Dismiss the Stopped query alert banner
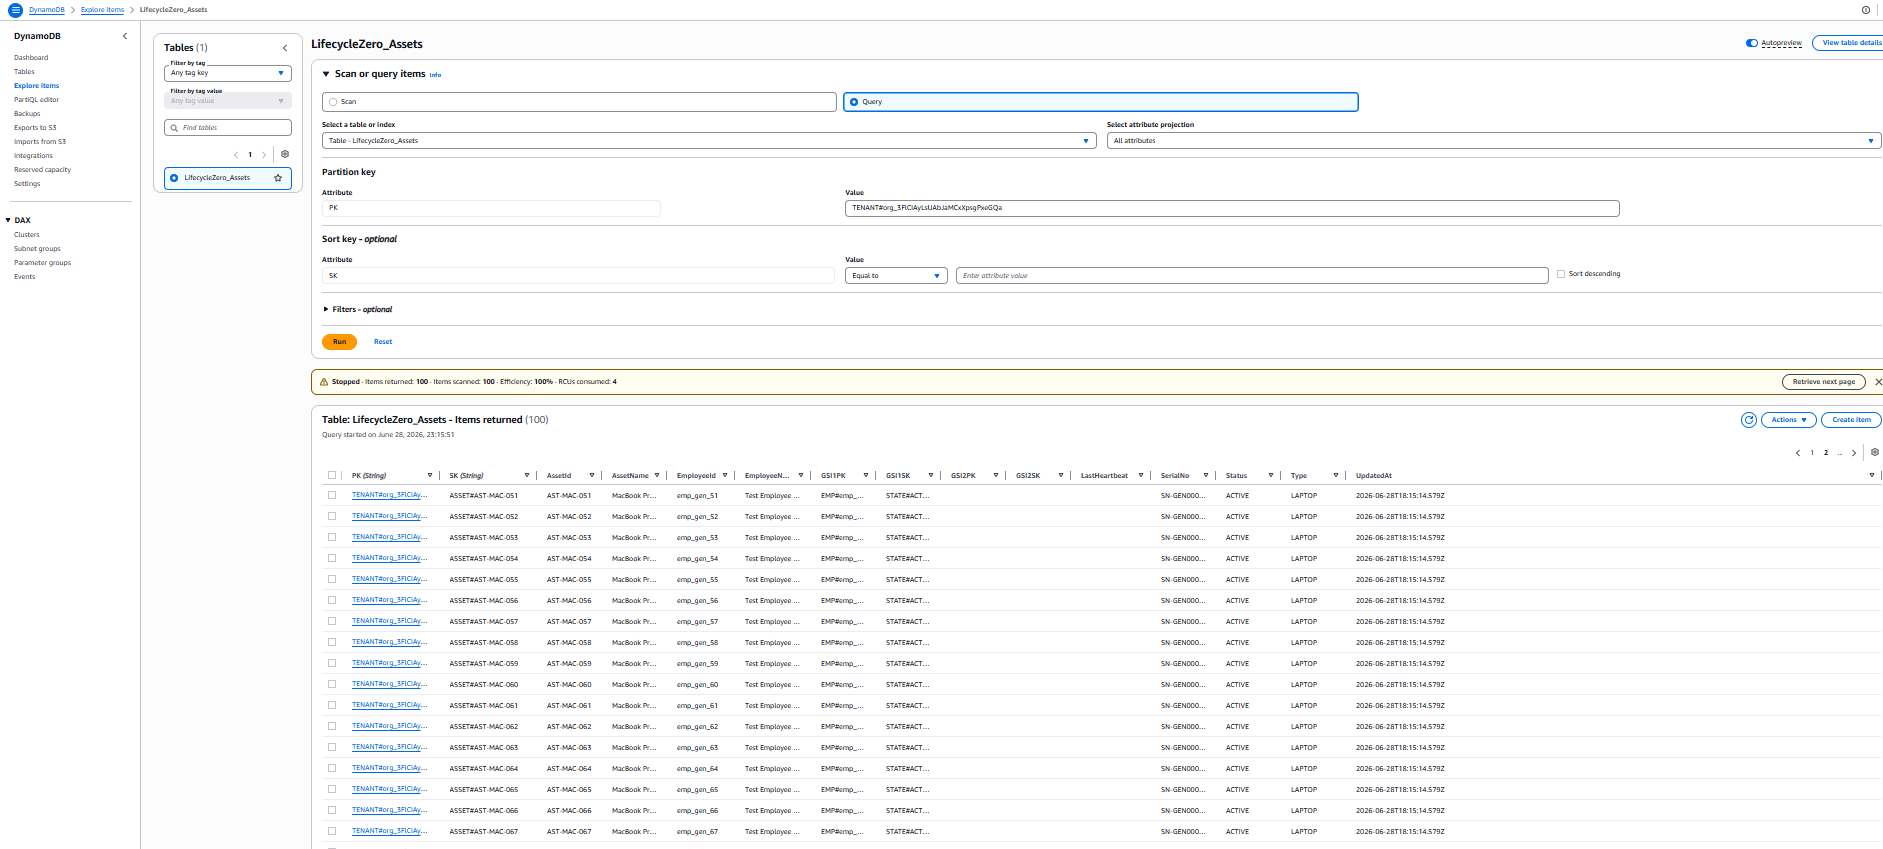The image size is (1883, 849). coord(1878,382)
